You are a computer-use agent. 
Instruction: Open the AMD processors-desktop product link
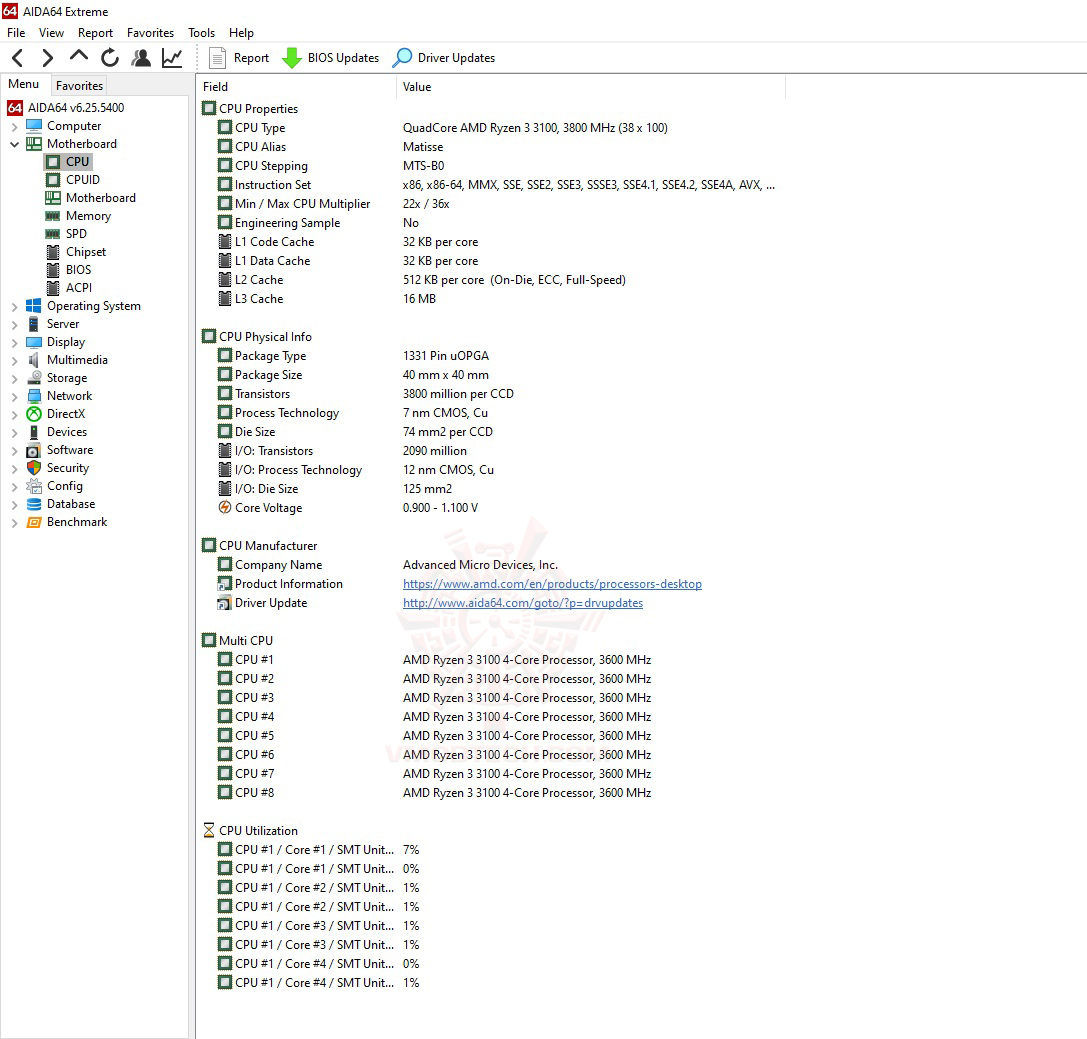coord(553,584)
